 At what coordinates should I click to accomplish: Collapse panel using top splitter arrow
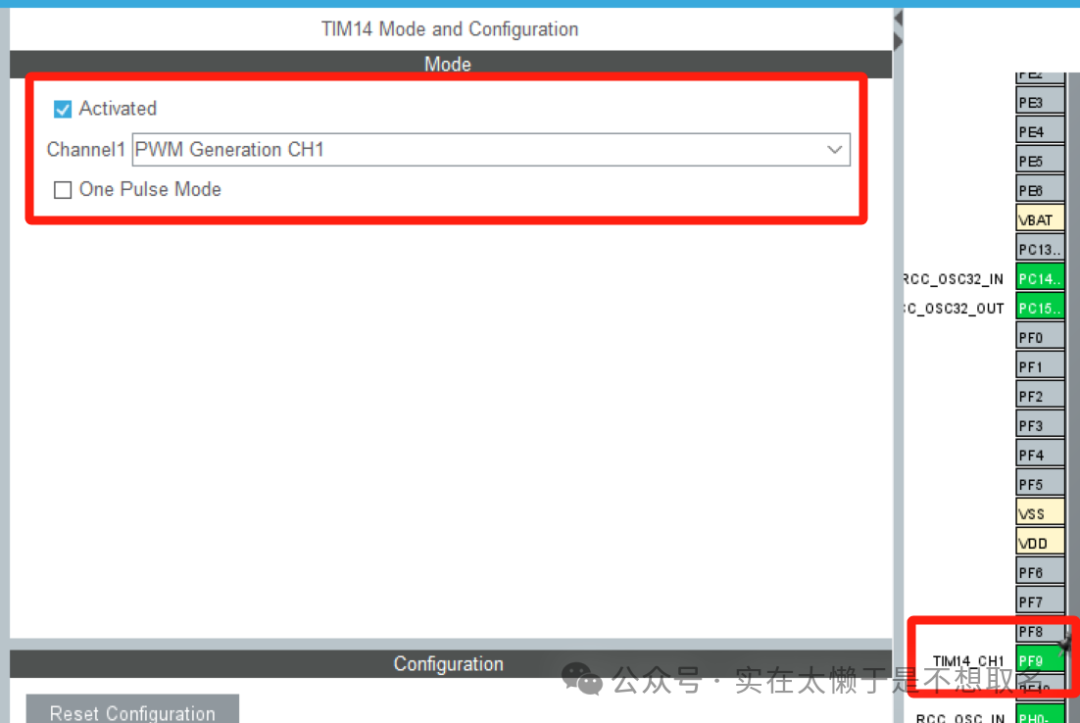click(x=897, y=19)
